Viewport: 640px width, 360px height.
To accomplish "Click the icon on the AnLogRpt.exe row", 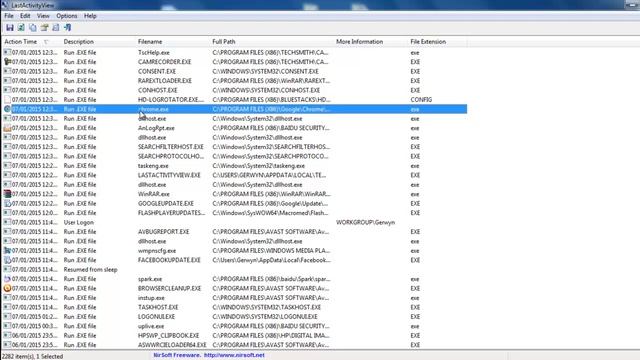I will tap(7, 128).
